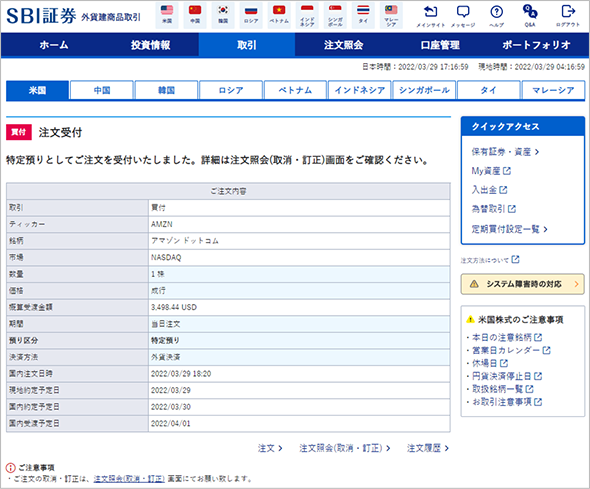This screenshot has height=489, width=590.
Task: Open the ポートフォリオ main menu
Action: point(536,45)
